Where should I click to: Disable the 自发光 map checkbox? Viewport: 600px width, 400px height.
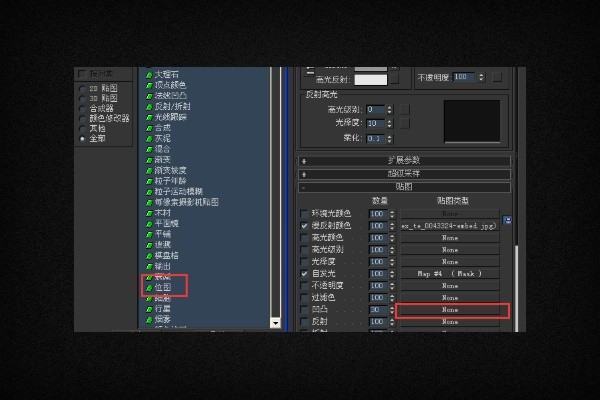pos(305,272)
